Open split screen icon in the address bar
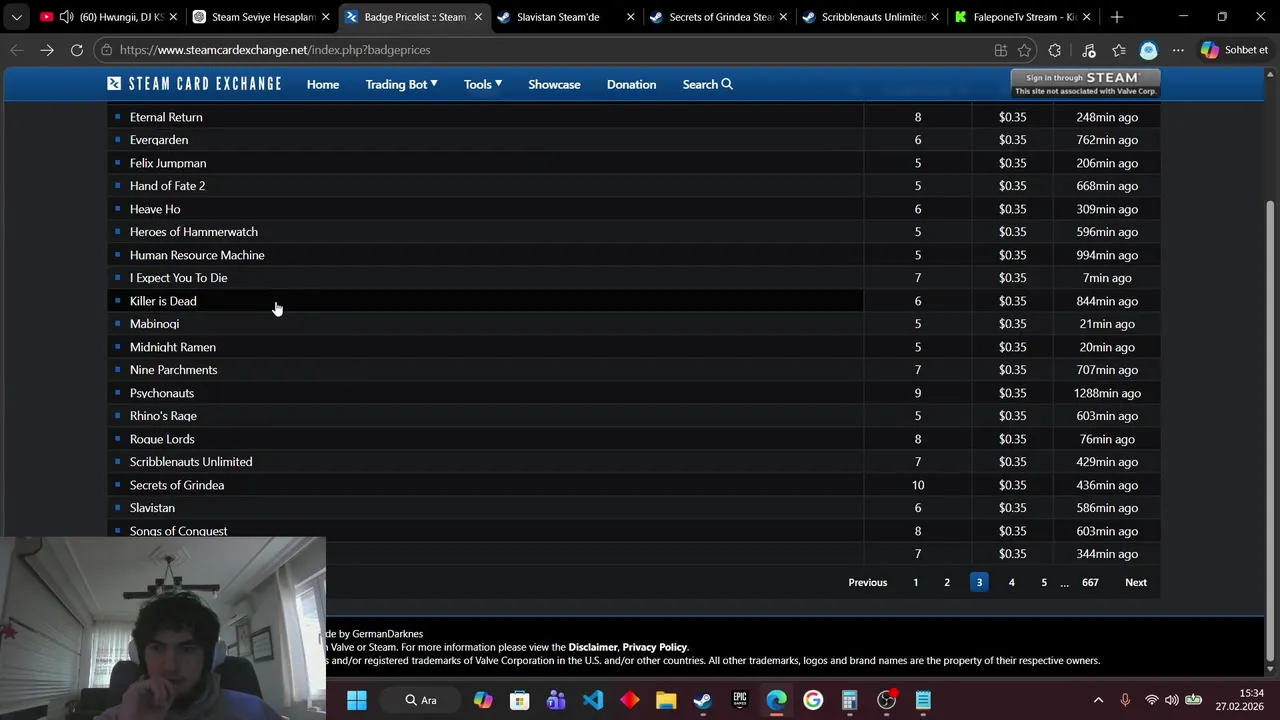1280x720 pixels. tap(1001, 50)
